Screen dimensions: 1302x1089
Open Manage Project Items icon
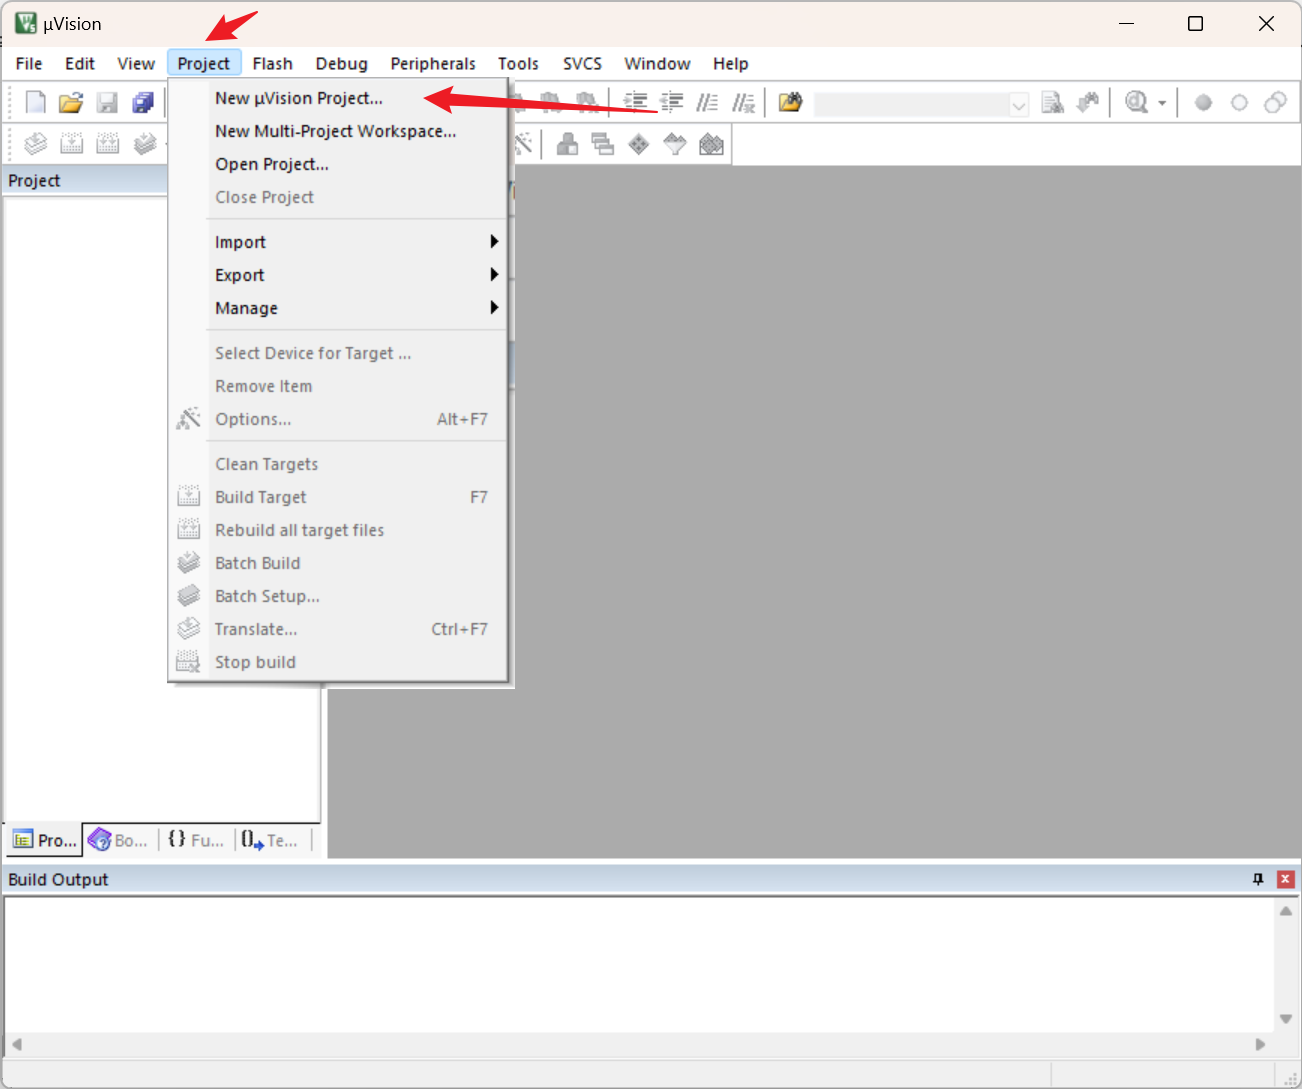[567, 144]
